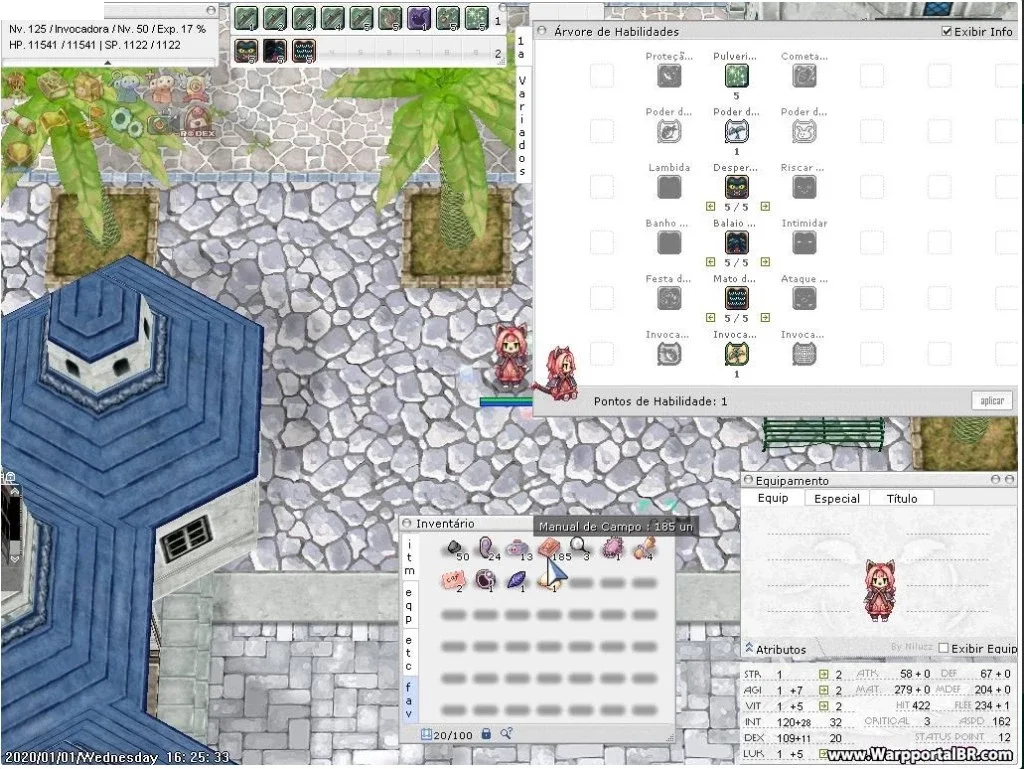This screenshot has width=1024, height=769.
Task: Click the aplicar button
Action: [x=992, y=400]
